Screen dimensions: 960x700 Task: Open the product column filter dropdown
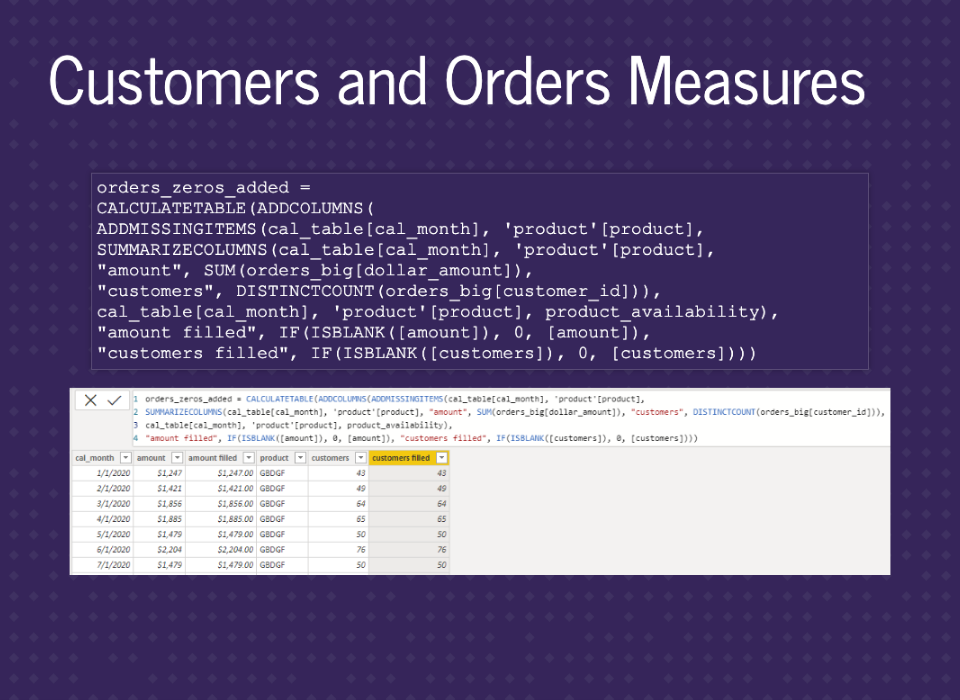pyautogui.click(x=299, y=458)
